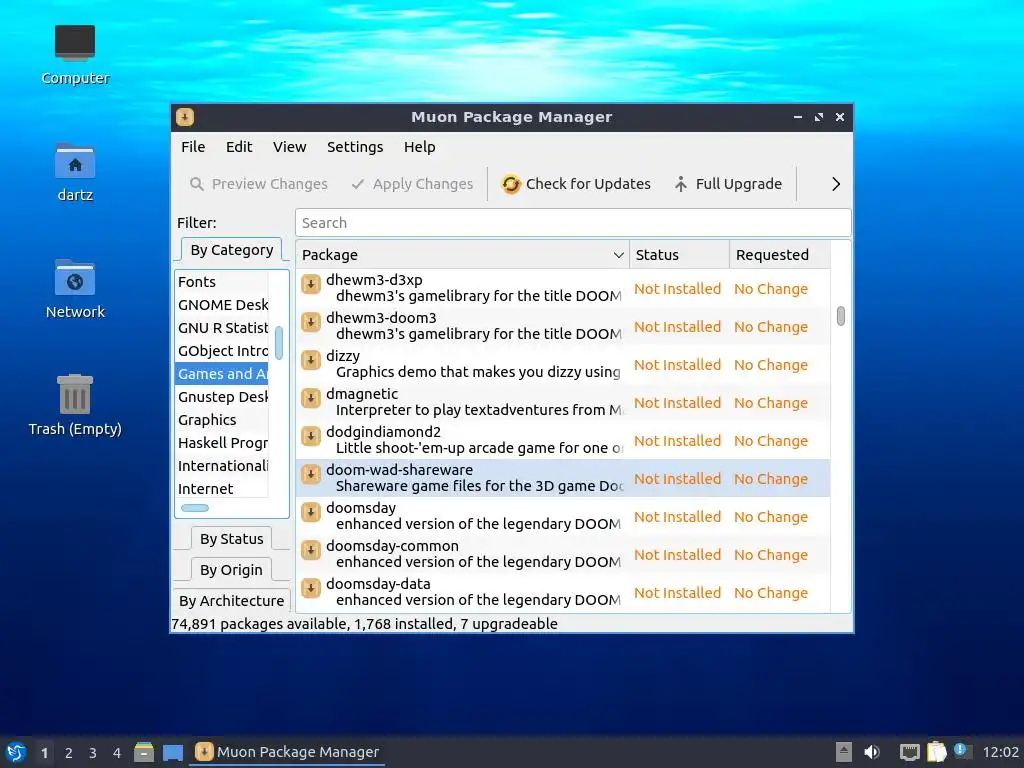This screenshot has width=1024, height=768.
Task: Click the dhewm3-doom3 package icon
Action: coord(311,323)
